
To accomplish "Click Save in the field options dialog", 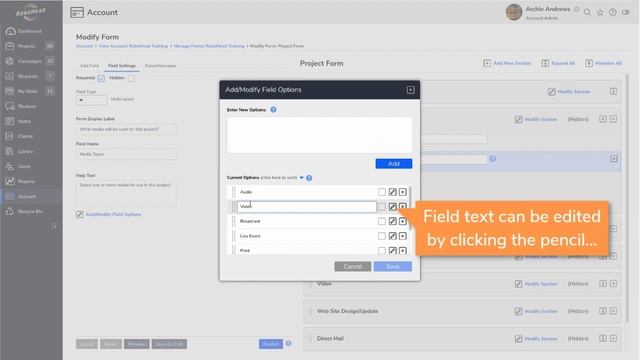I will (393, 267).
